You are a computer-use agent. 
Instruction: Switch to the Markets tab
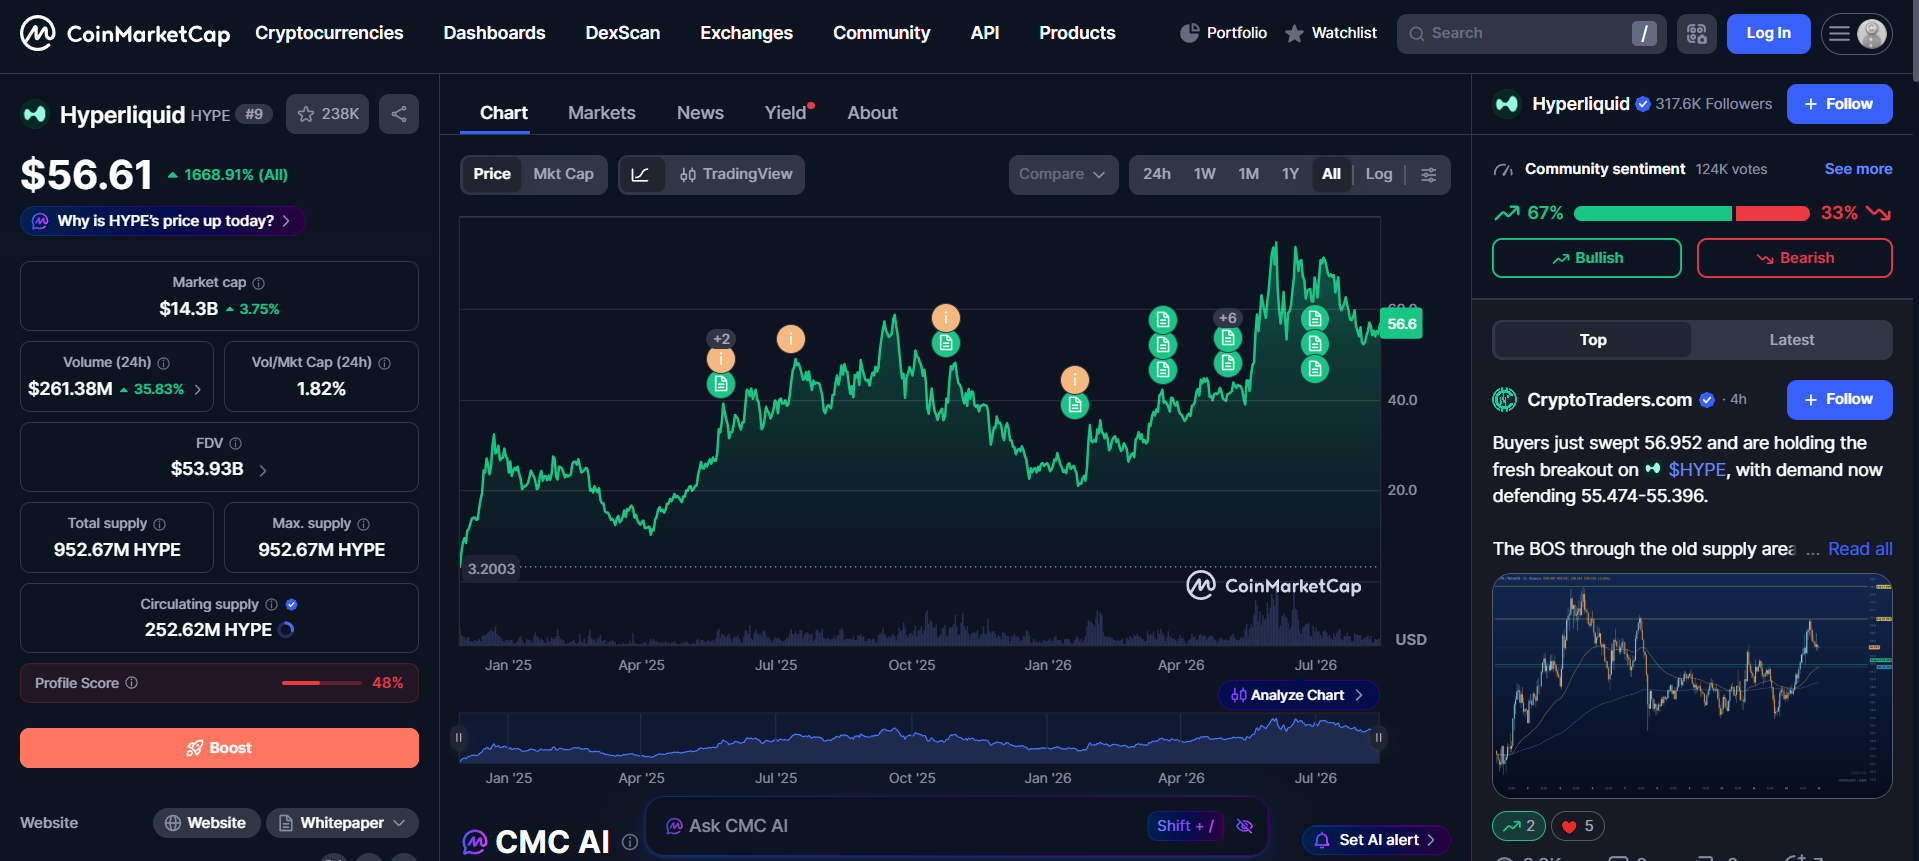click(602, 113)
